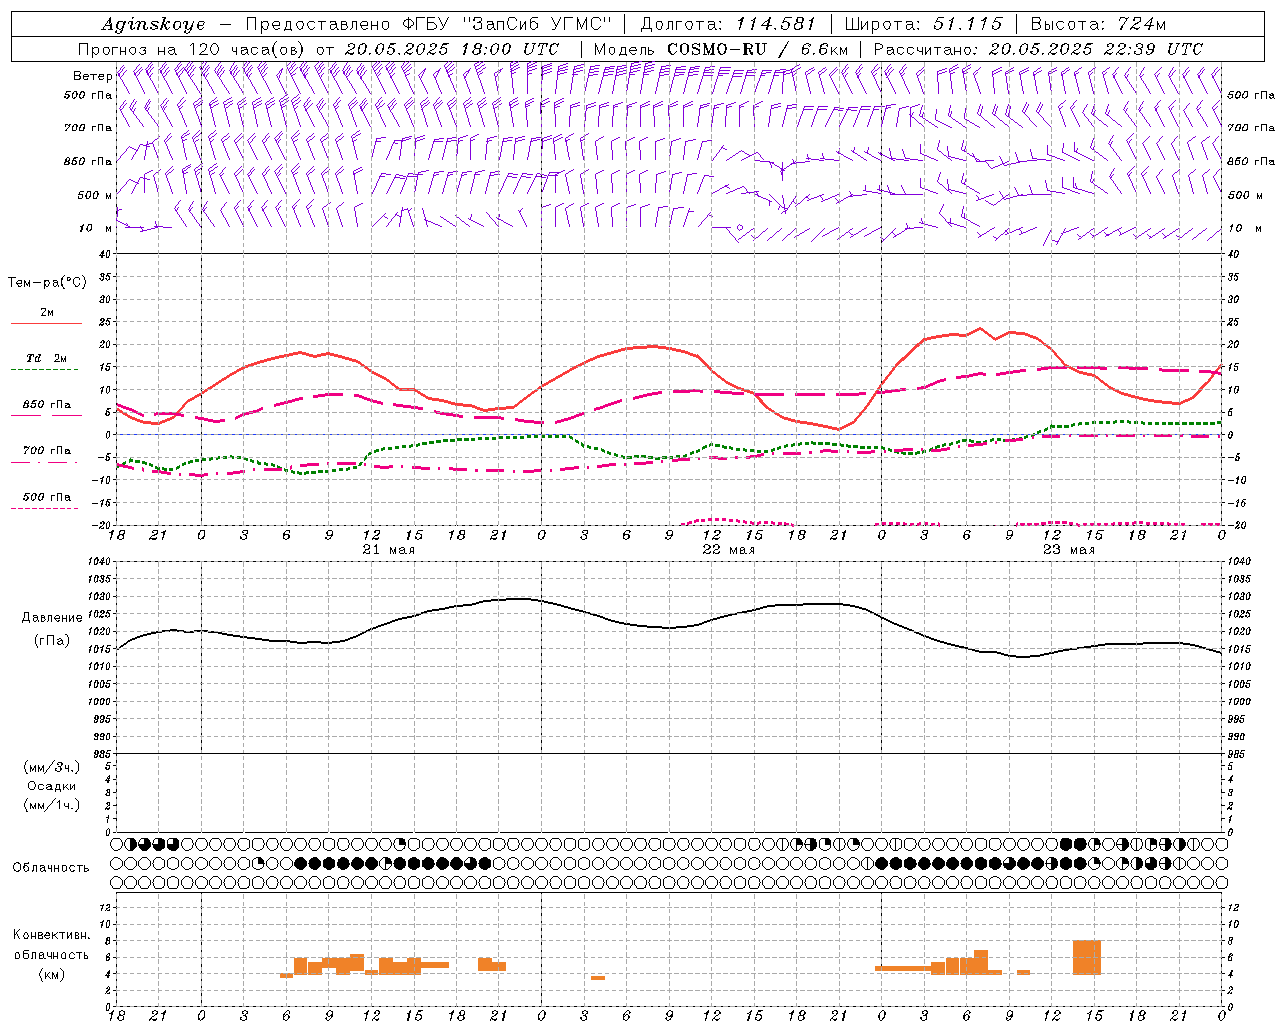The width and height of the screenshot is (1280, 1024).
Task: Click the Осадки precipitation label
Action: (52, 786)
